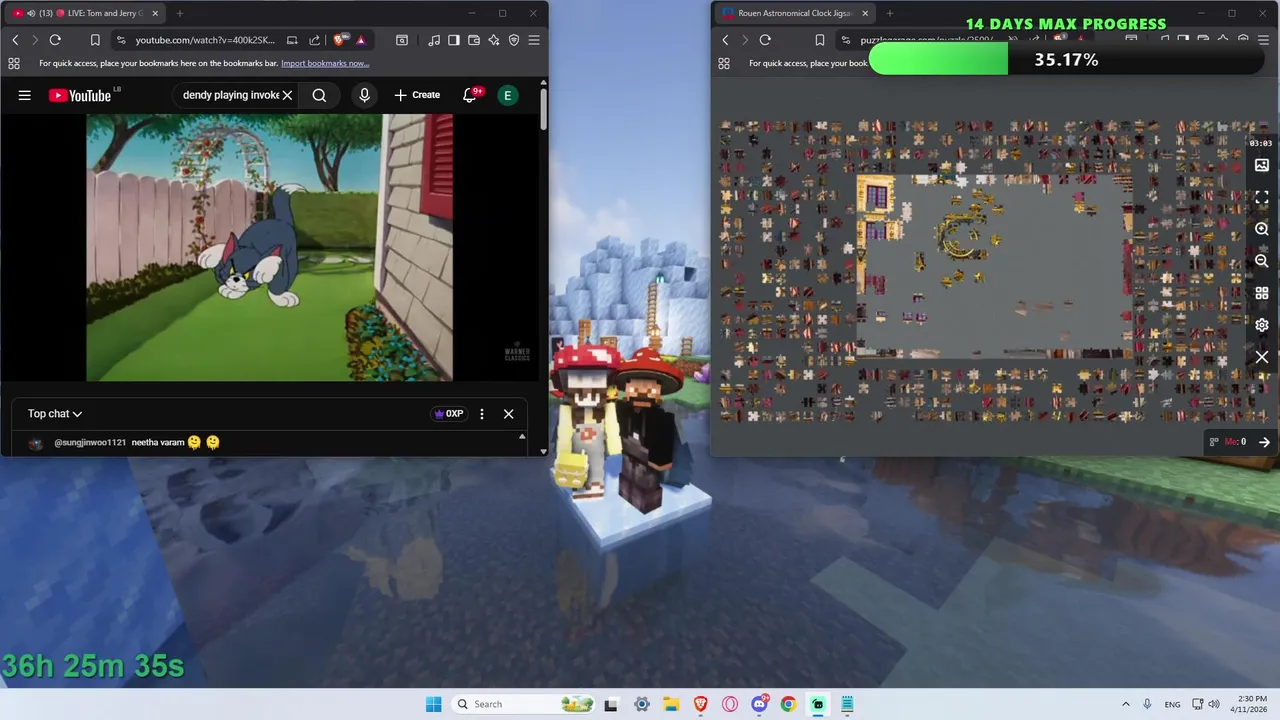Image resolution: width=1280 pixels, height=720 pixels.
Task: Toggle the Brave sidebar panel in YouTube window
Action: tap(454, 40)
